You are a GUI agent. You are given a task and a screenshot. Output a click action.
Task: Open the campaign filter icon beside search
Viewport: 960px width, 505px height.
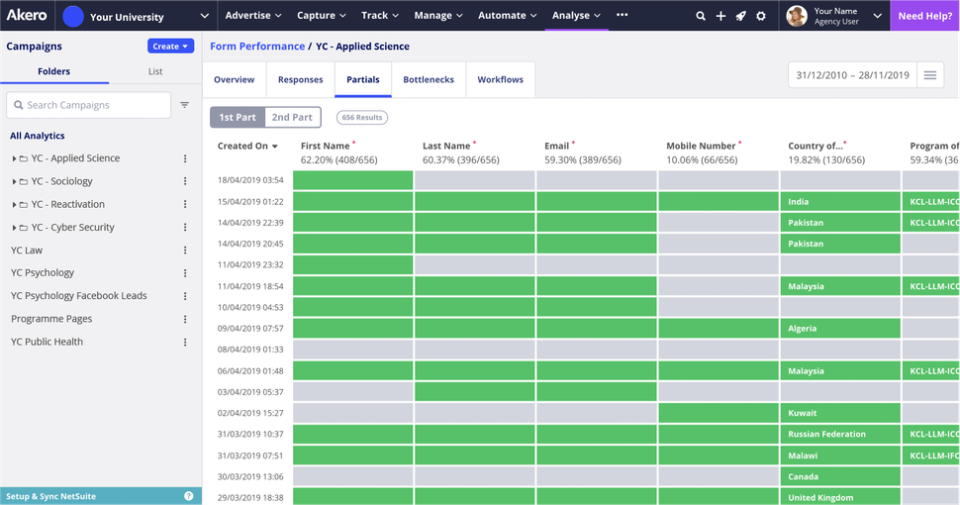(x=184, y=105)
